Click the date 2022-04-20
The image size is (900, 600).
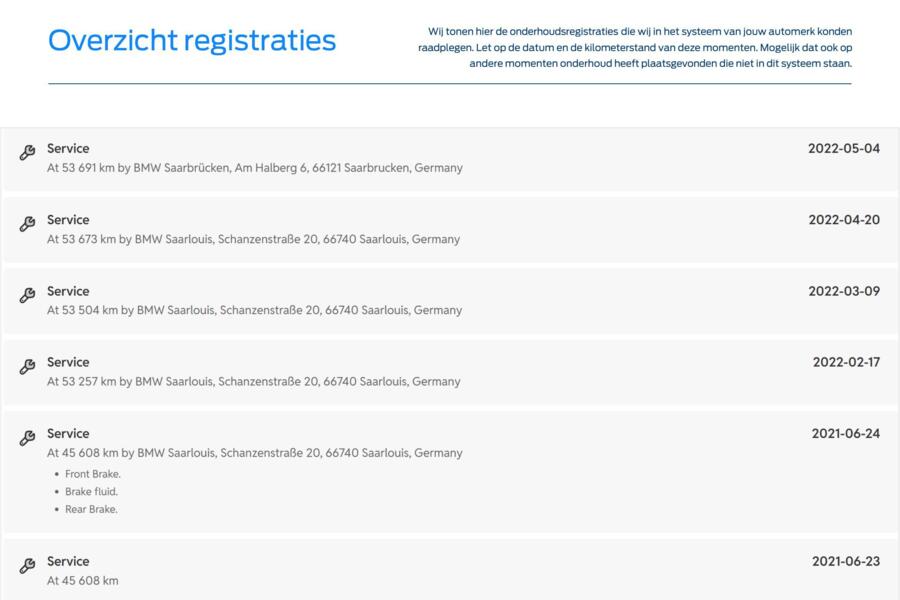[844, 219]
